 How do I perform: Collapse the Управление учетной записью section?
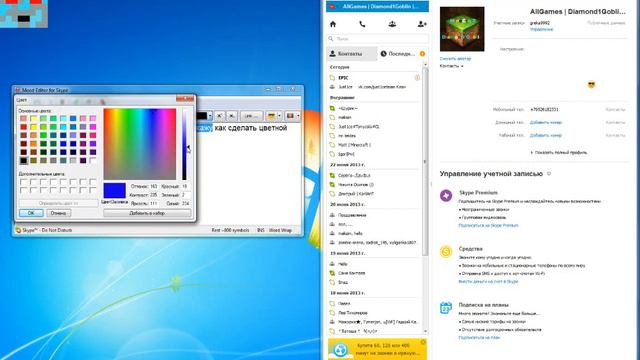(x=549, y=174)
